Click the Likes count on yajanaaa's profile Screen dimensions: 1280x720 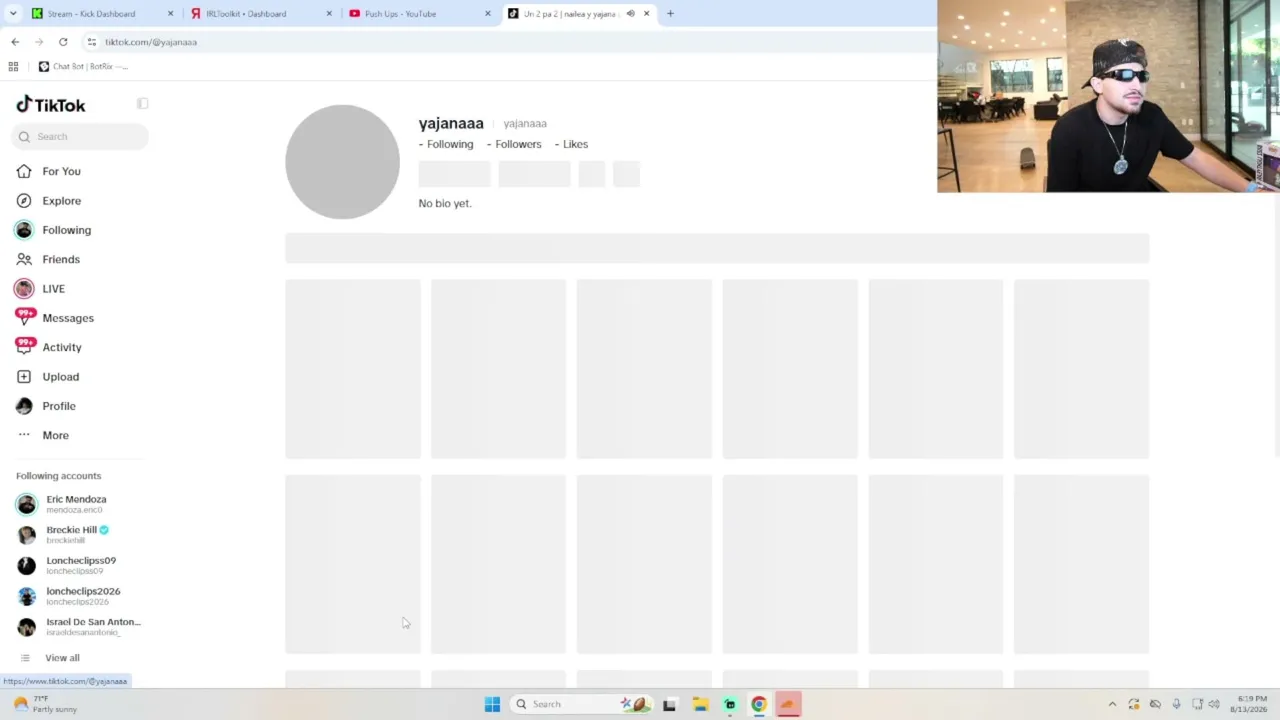pos(571,144)
